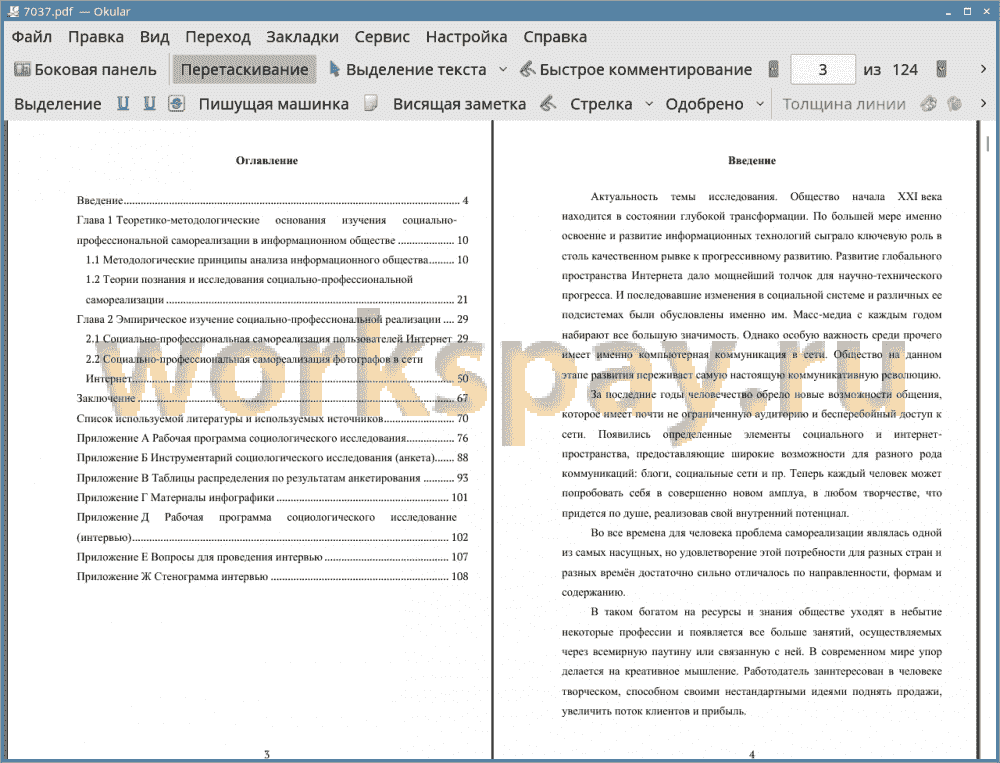The width and height of the screenshot is (1000, 763).
Task: Open the Стрелка shape dropdown arrow
Action: pos(649,103)
